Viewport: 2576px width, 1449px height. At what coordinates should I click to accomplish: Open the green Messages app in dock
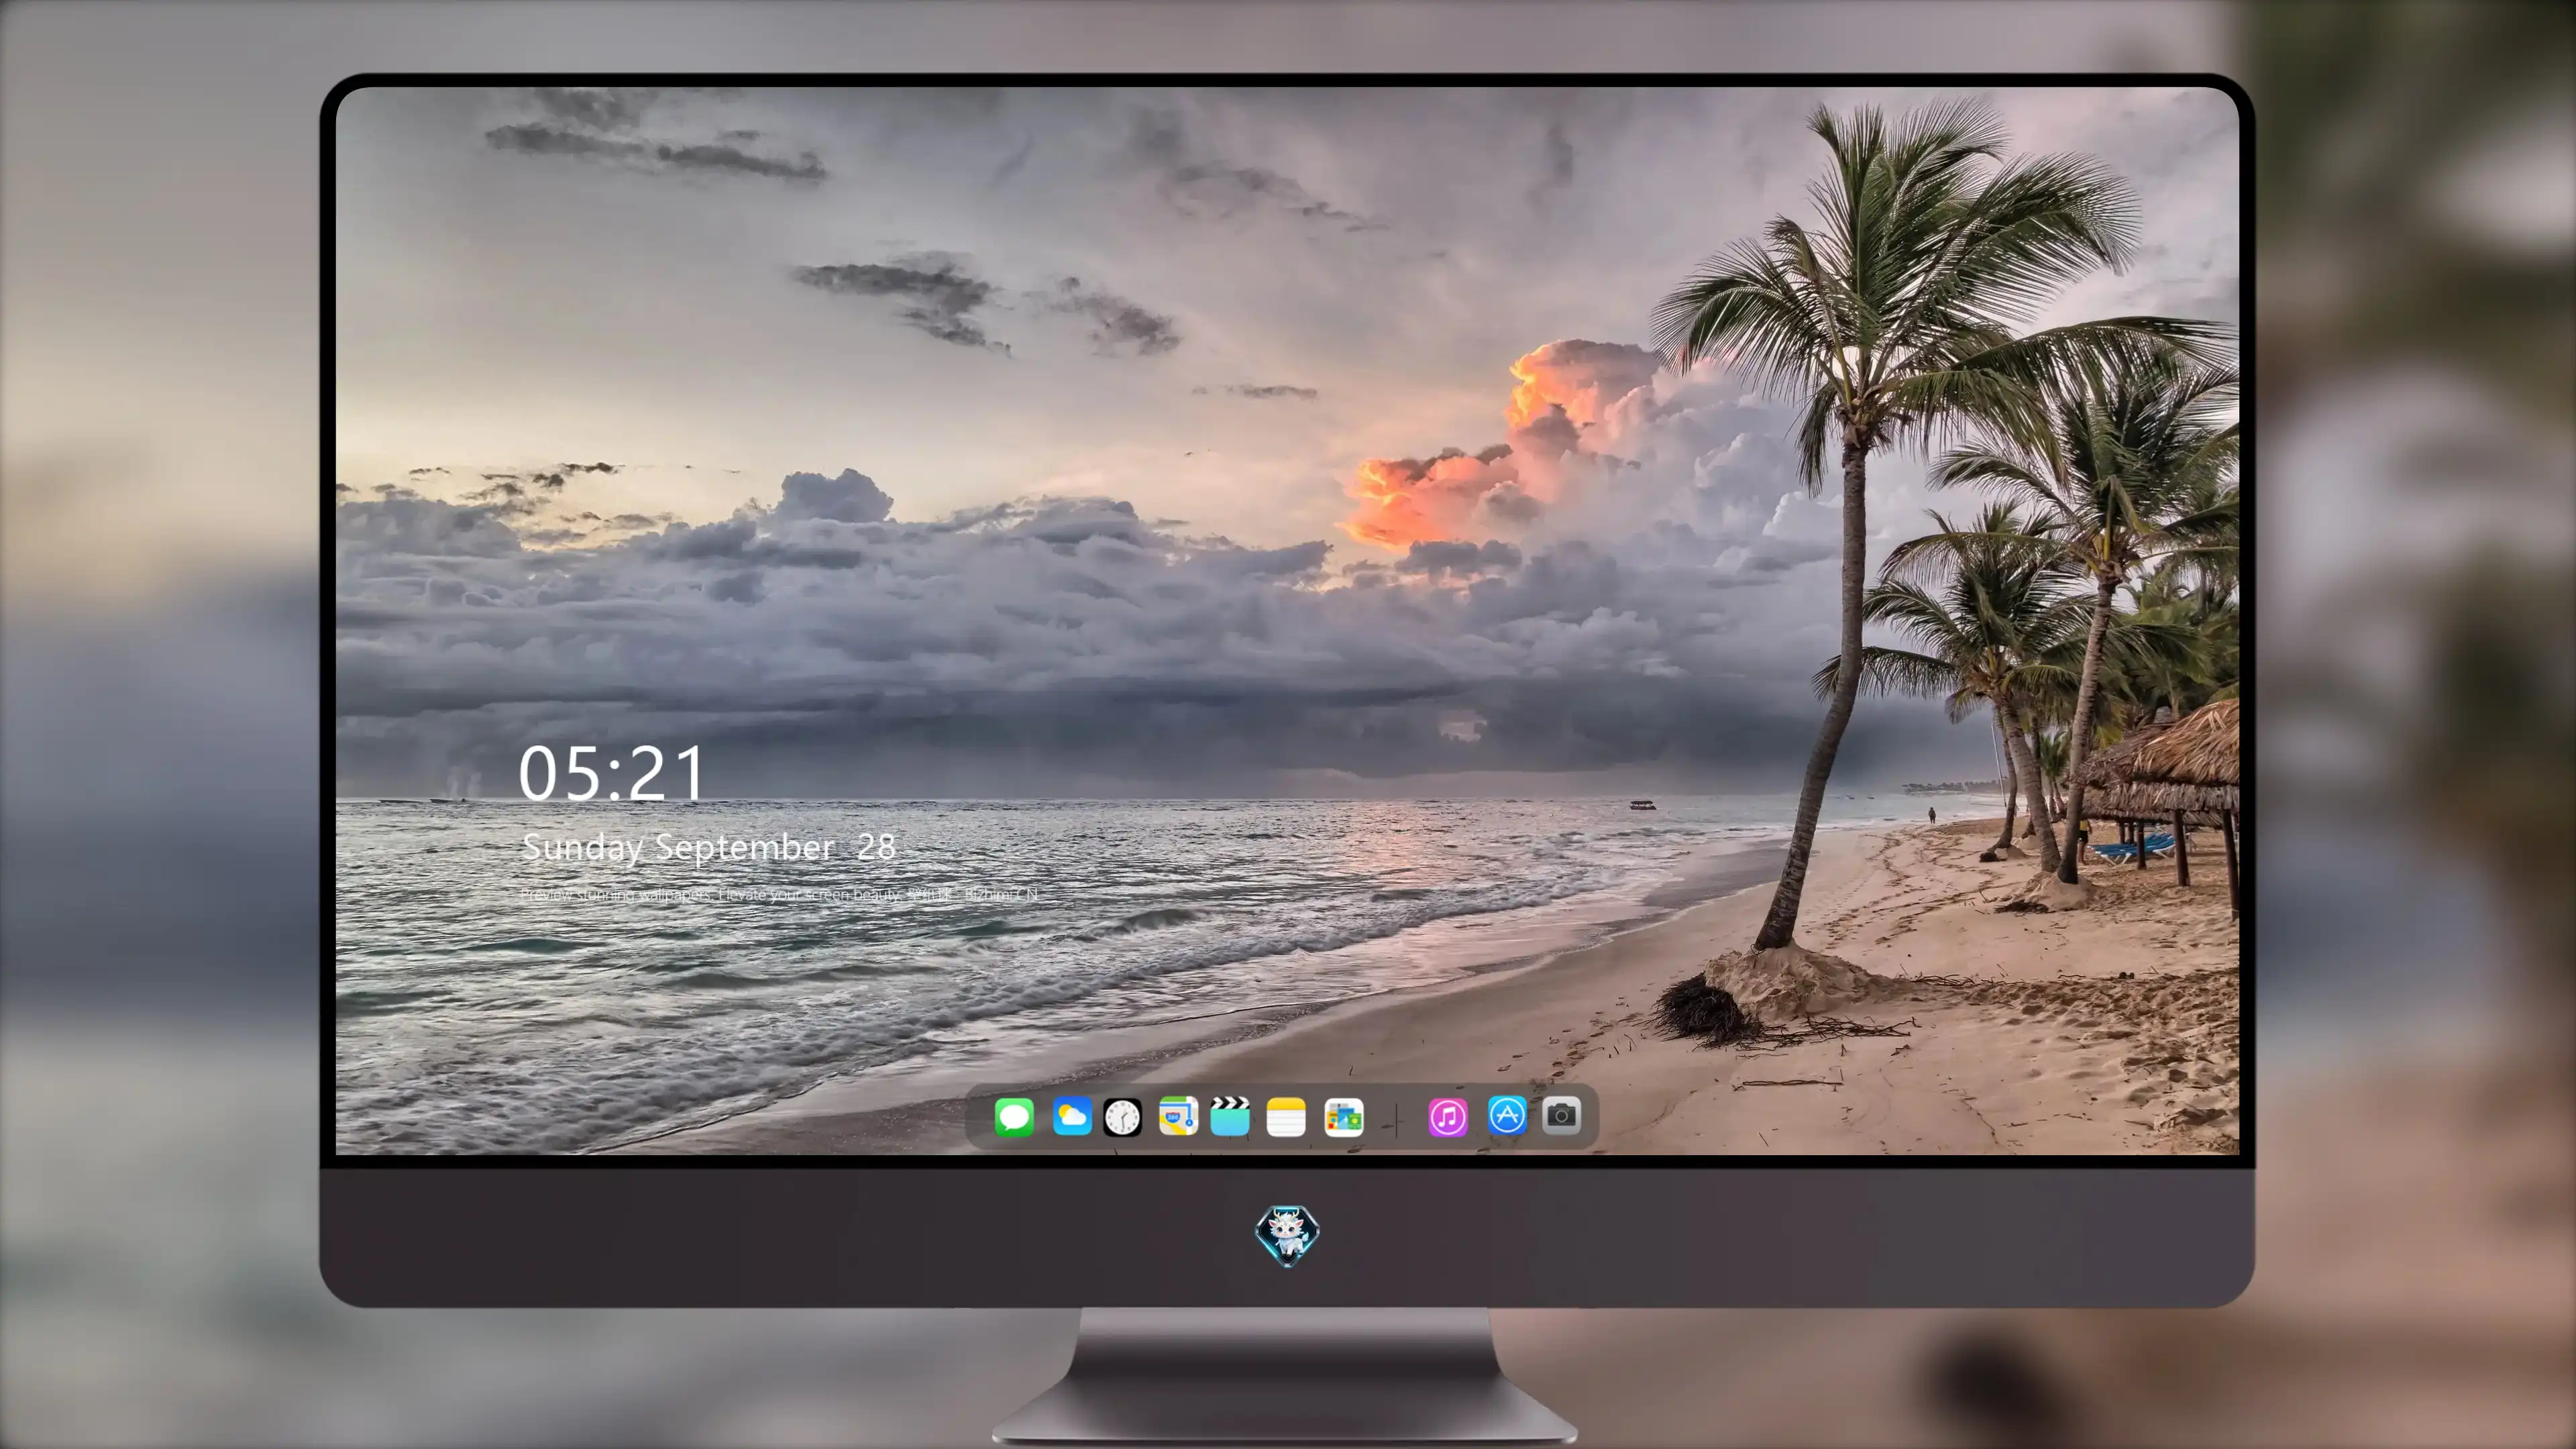1014,1117
